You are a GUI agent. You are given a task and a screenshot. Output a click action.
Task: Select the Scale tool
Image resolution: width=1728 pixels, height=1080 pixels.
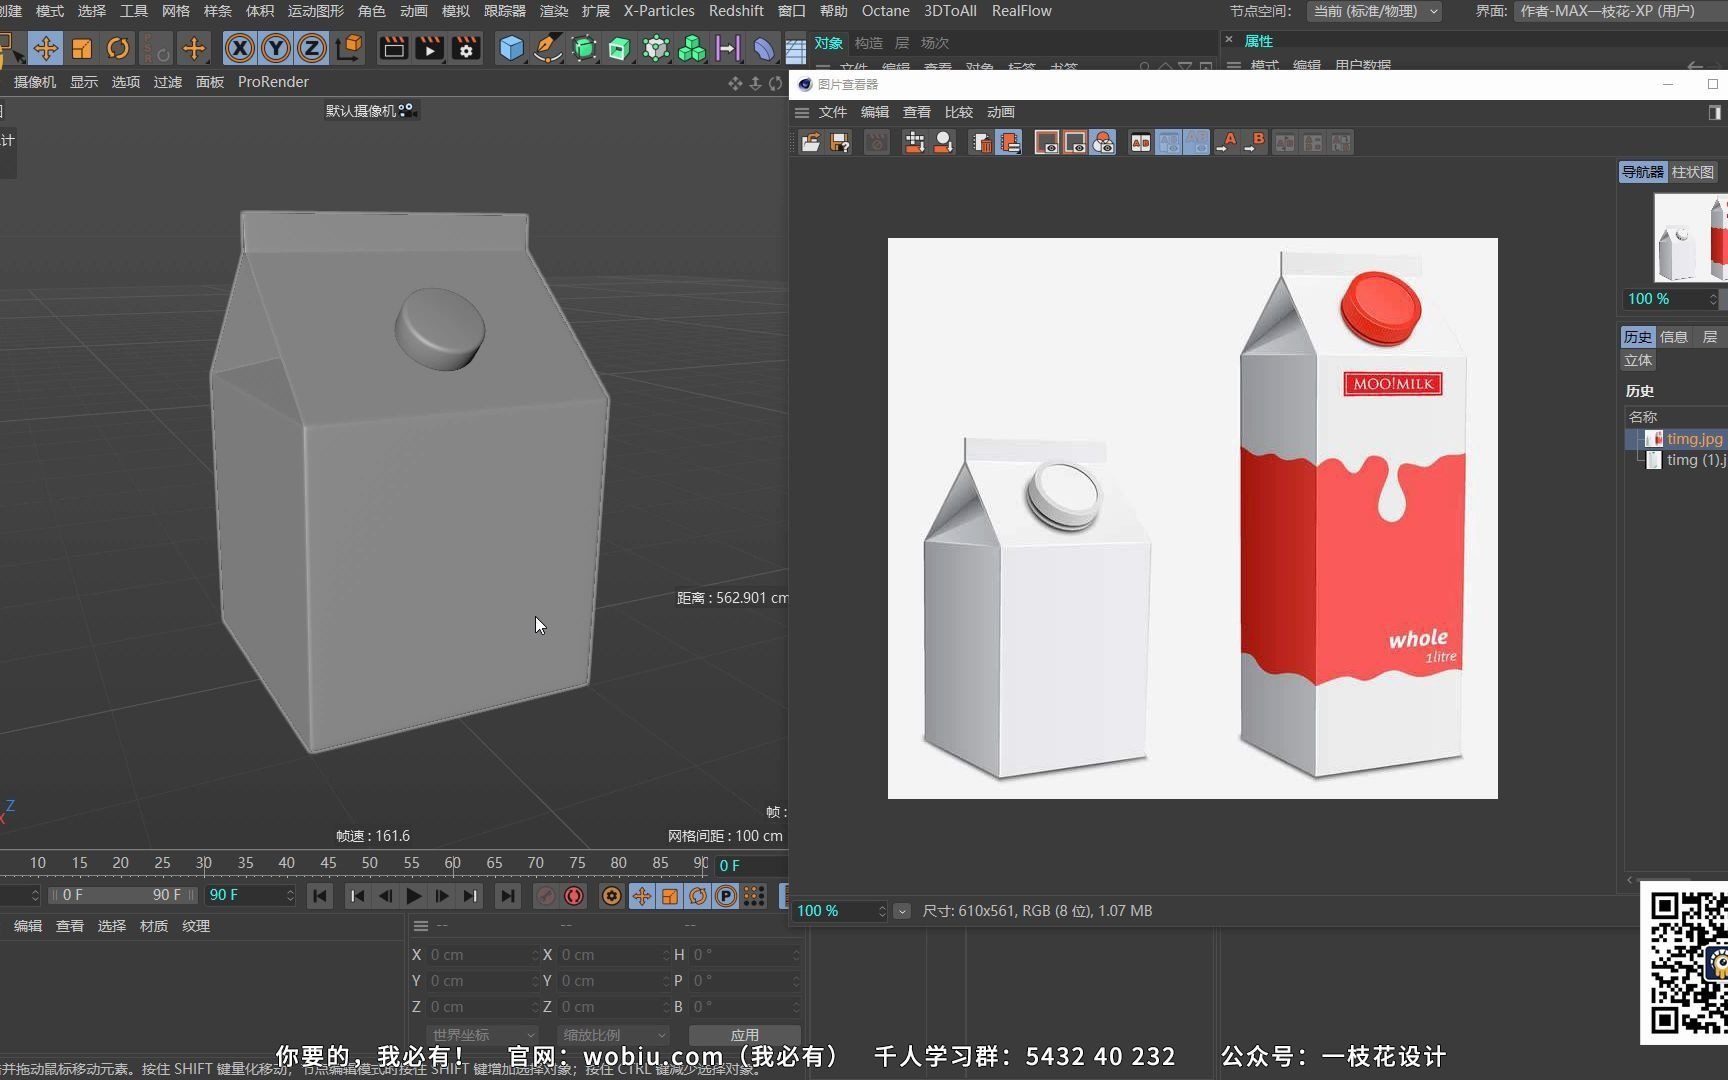83,48
